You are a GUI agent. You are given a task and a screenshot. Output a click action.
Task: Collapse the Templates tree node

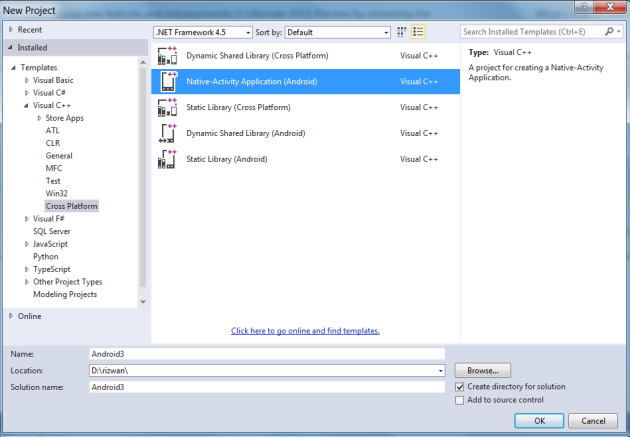pos(14,67)
